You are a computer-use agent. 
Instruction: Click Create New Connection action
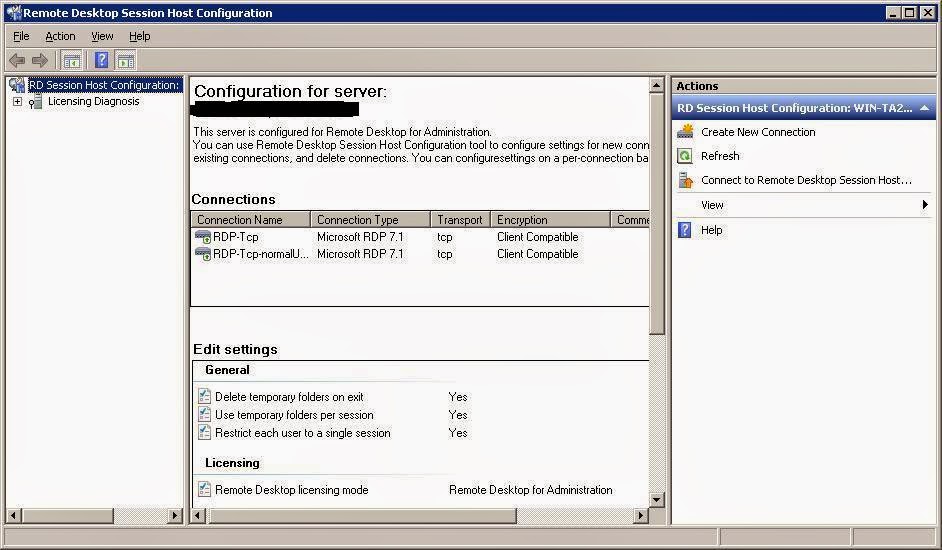(758, 132)
